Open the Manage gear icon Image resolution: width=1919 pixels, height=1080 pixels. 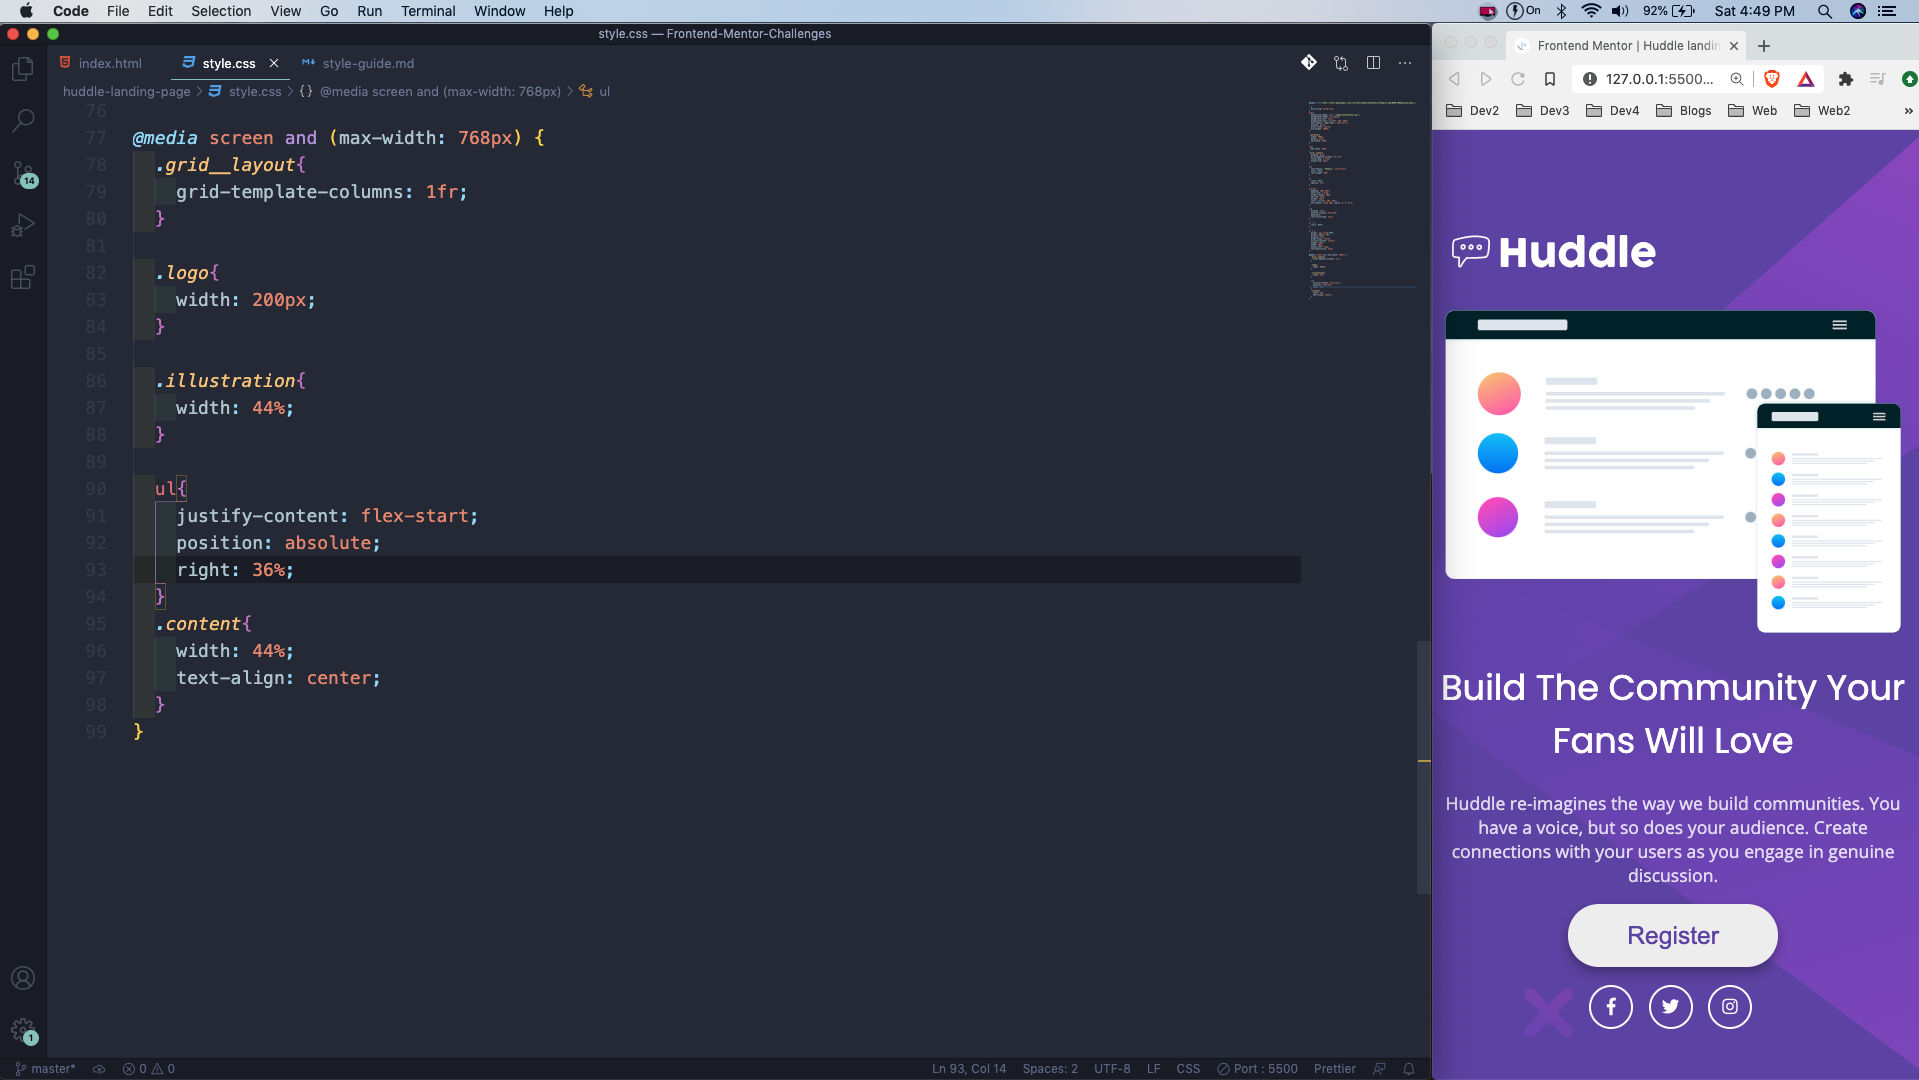click(22, 1030)
